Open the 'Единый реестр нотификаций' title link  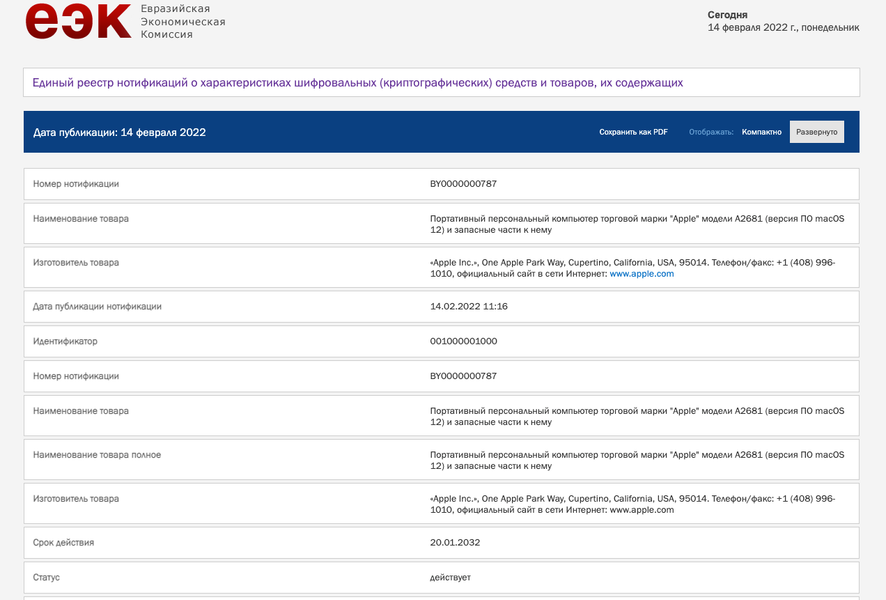(357, 82)
